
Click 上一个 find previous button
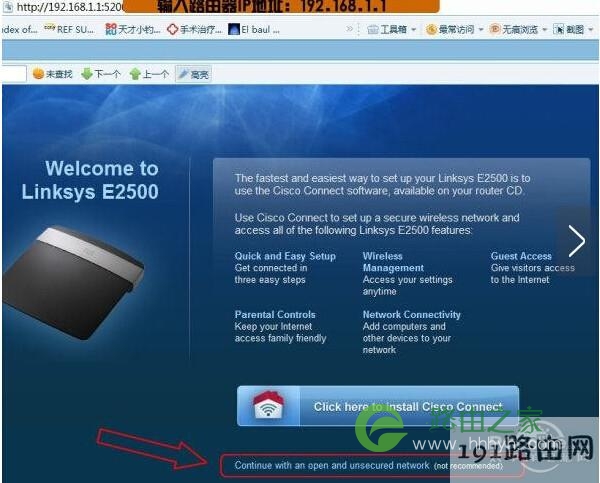150,74
